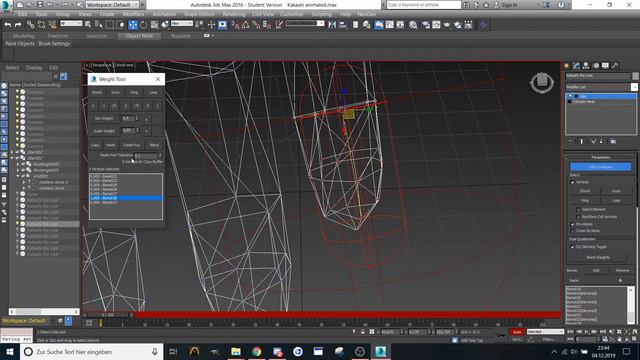This screenshot has width=640, height=360.
Task: Click the 3ds Max application logo button
Action: [6, 6]
